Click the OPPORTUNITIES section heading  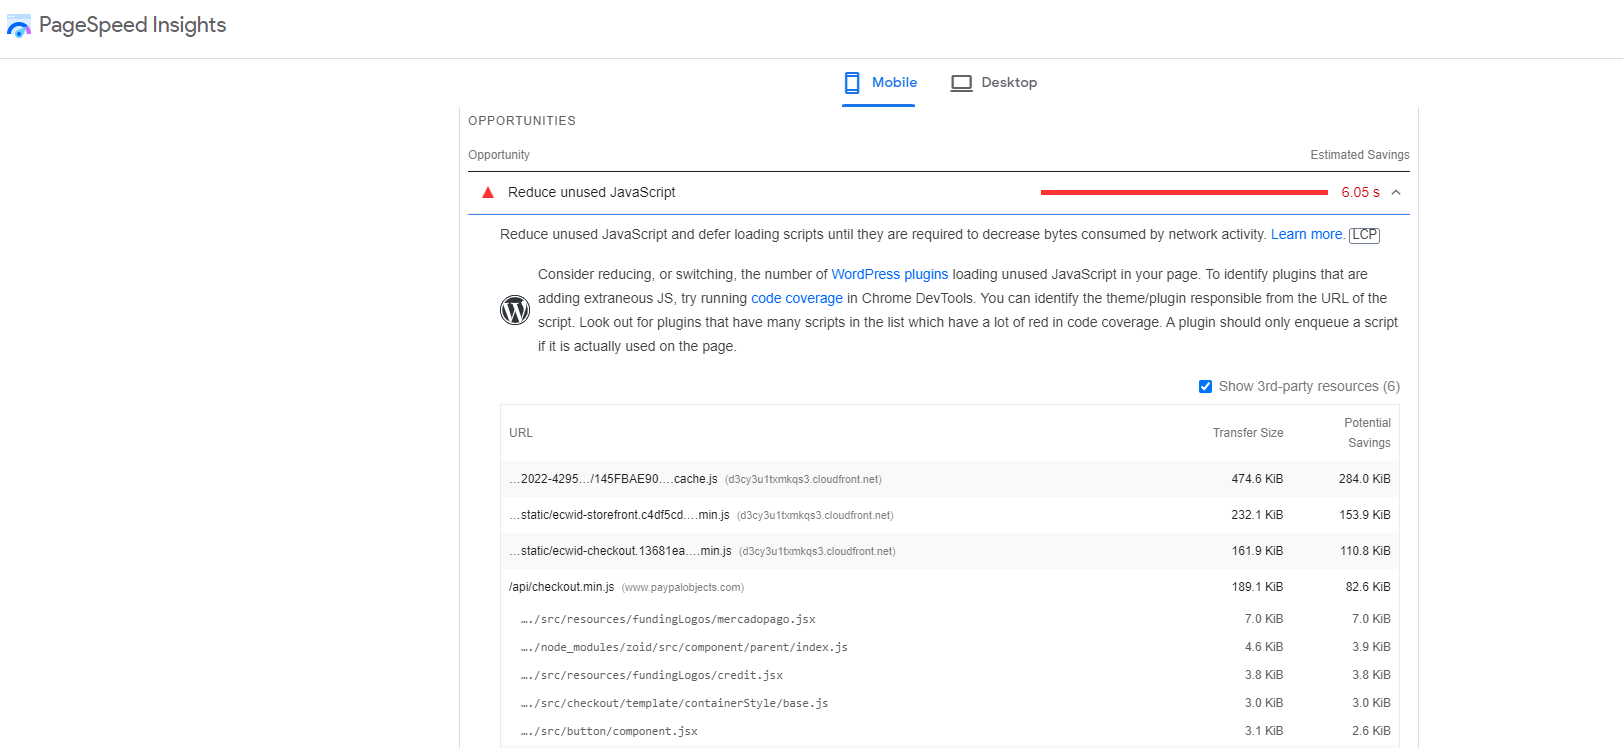pos(522,121)
